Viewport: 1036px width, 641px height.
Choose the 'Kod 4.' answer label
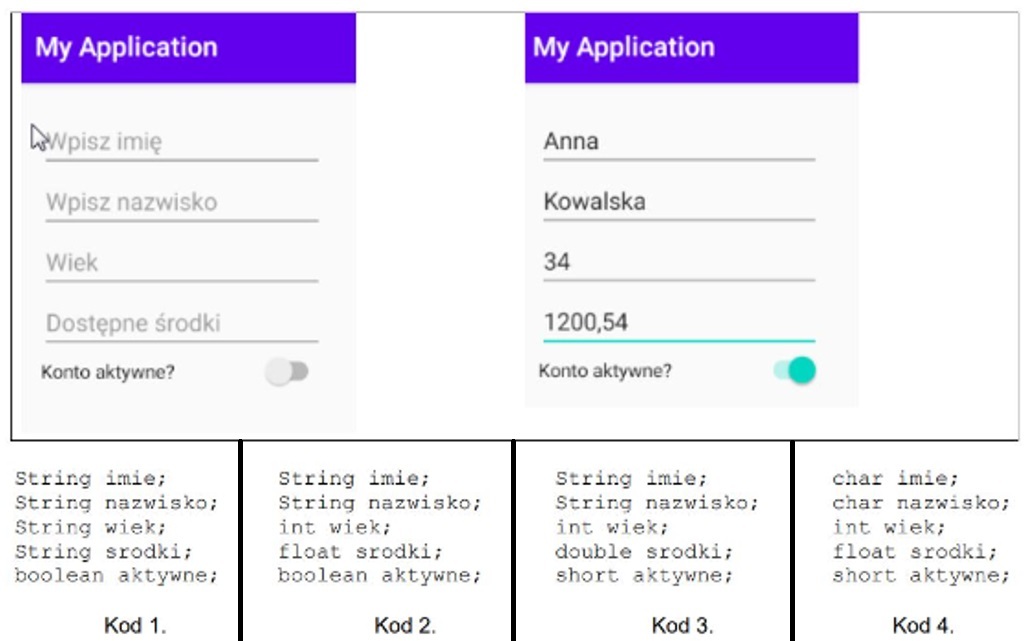pyautogui.click(x=923, y=624)
